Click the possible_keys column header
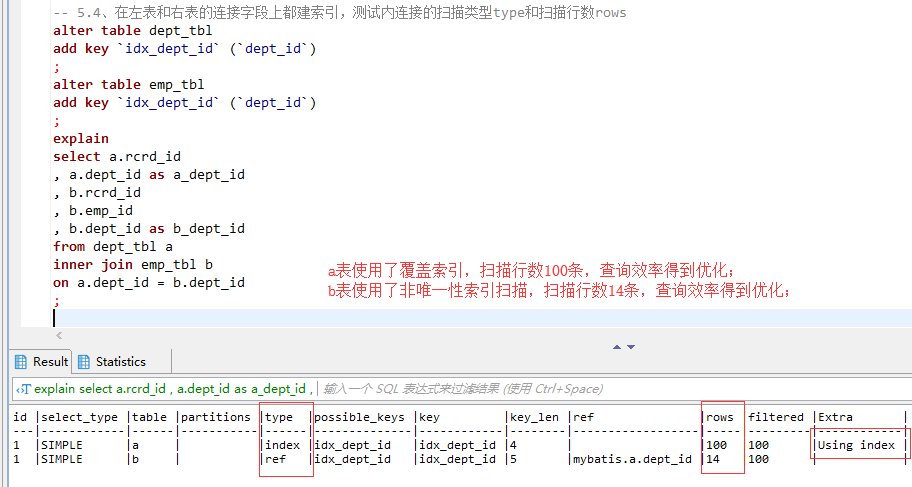Screen dimensions: 912x487 coord(359,417)
